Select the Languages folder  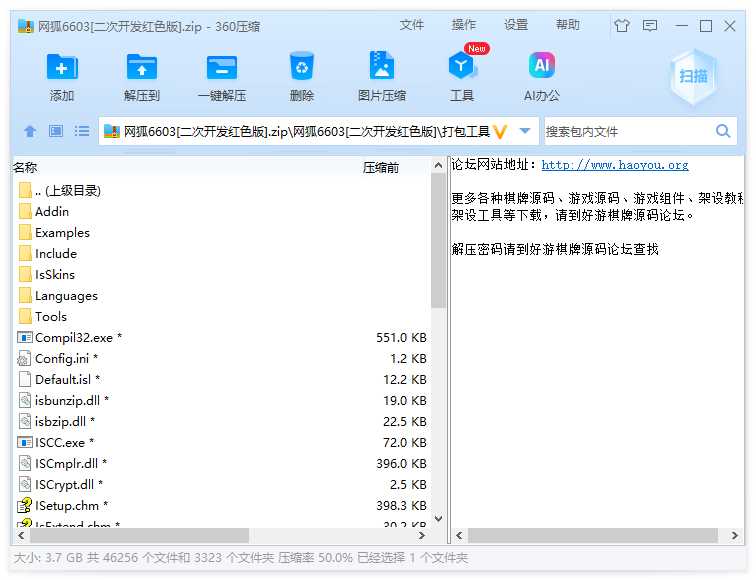tap(66, 296)
